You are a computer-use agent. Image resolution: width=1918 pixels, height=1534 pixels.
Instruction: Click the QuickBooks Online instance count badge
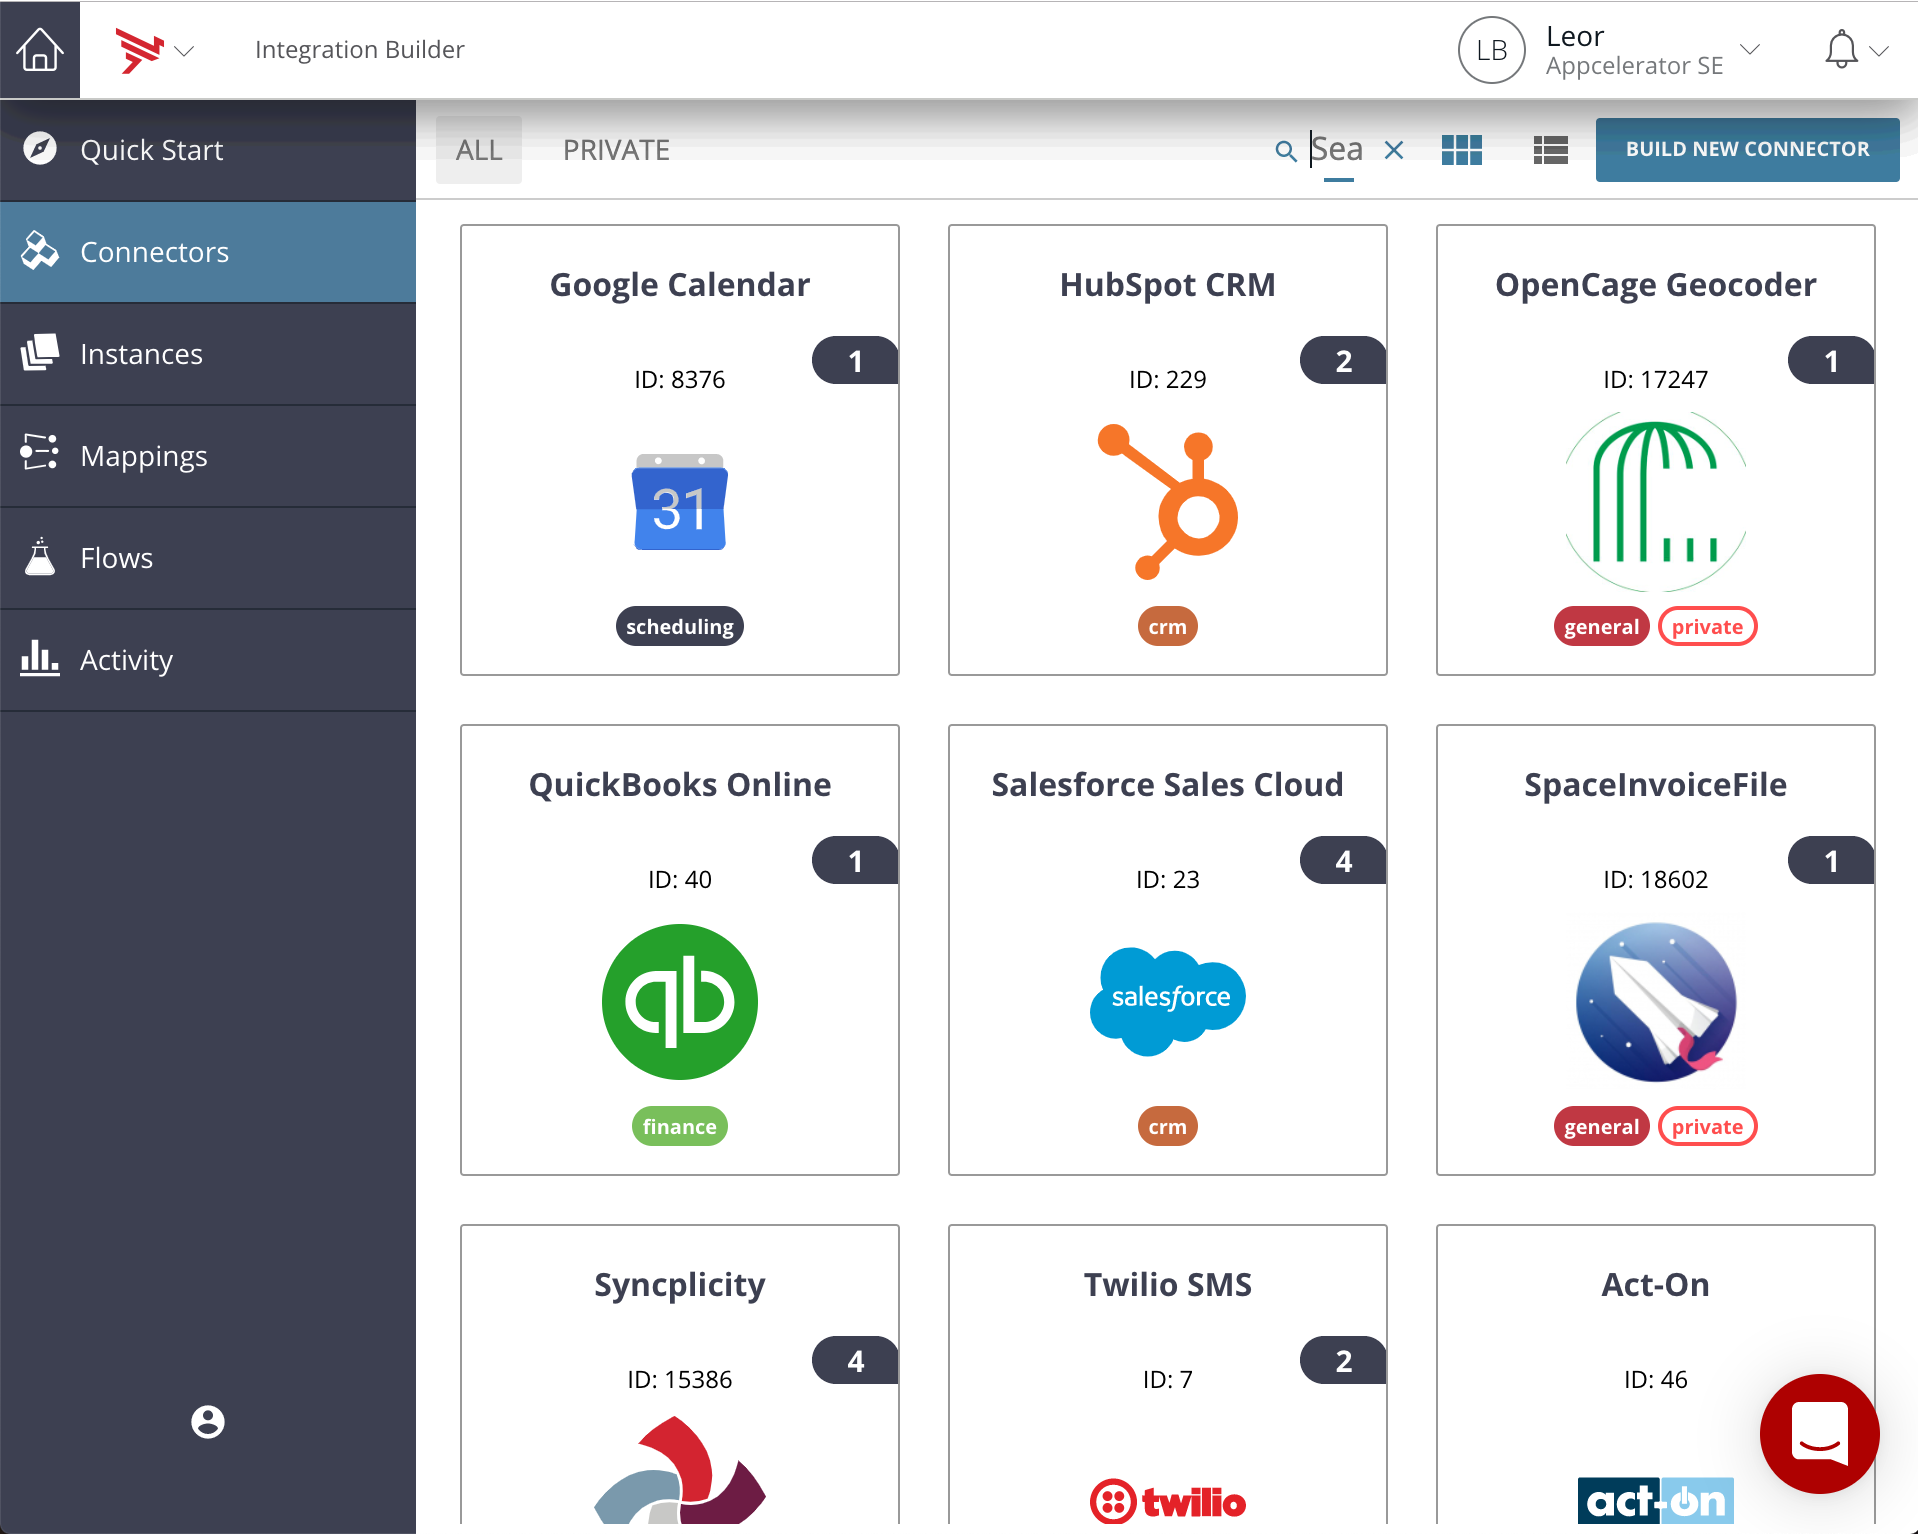855,860
